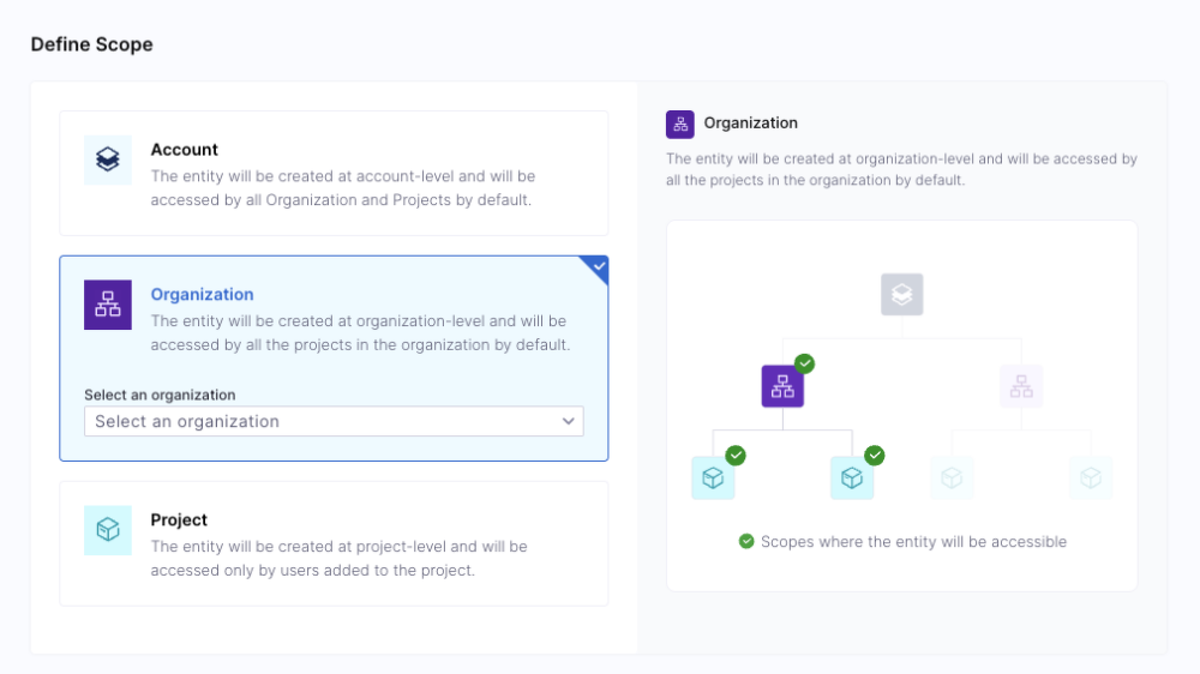Select the Account scope card
1200x674 pixels.
(334, 173)
